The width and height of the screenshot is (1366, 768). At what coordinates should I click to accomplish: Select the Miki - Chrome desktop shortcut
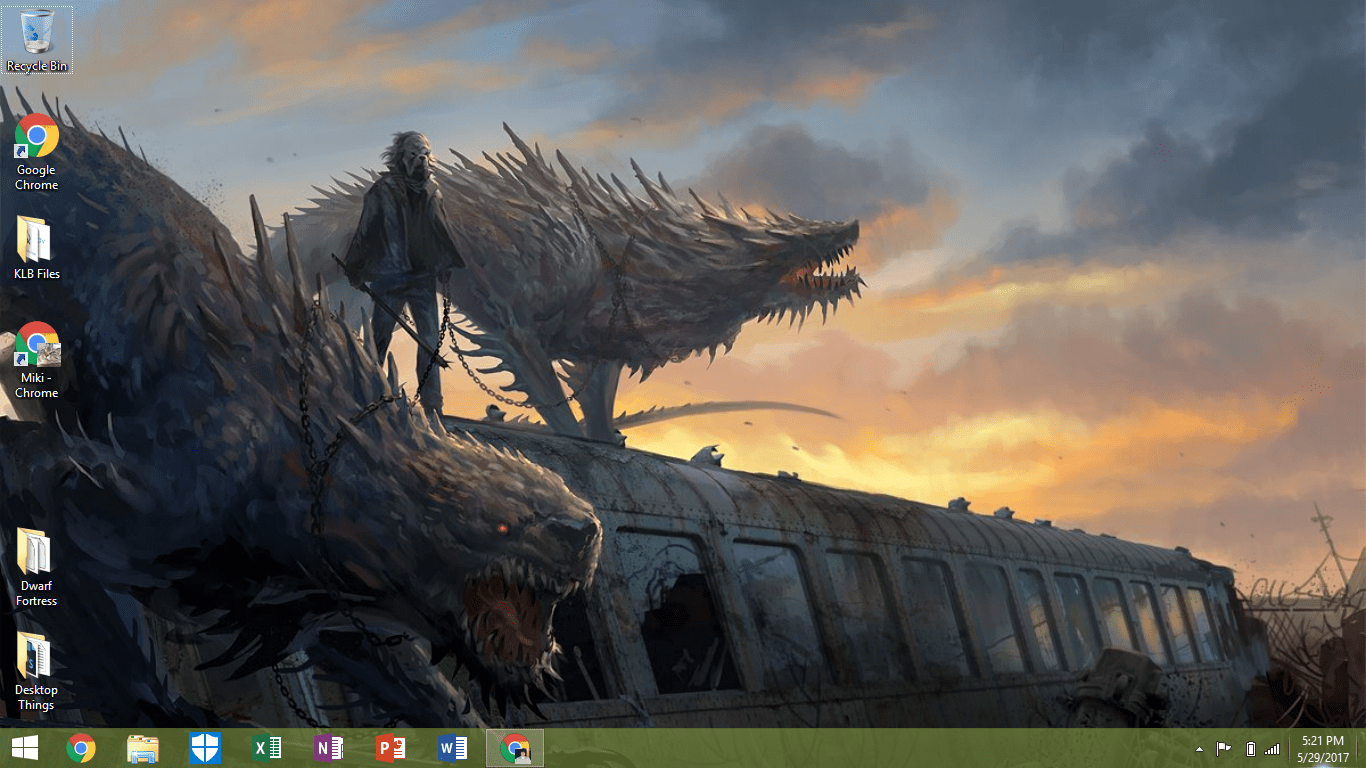coord(37,360)
